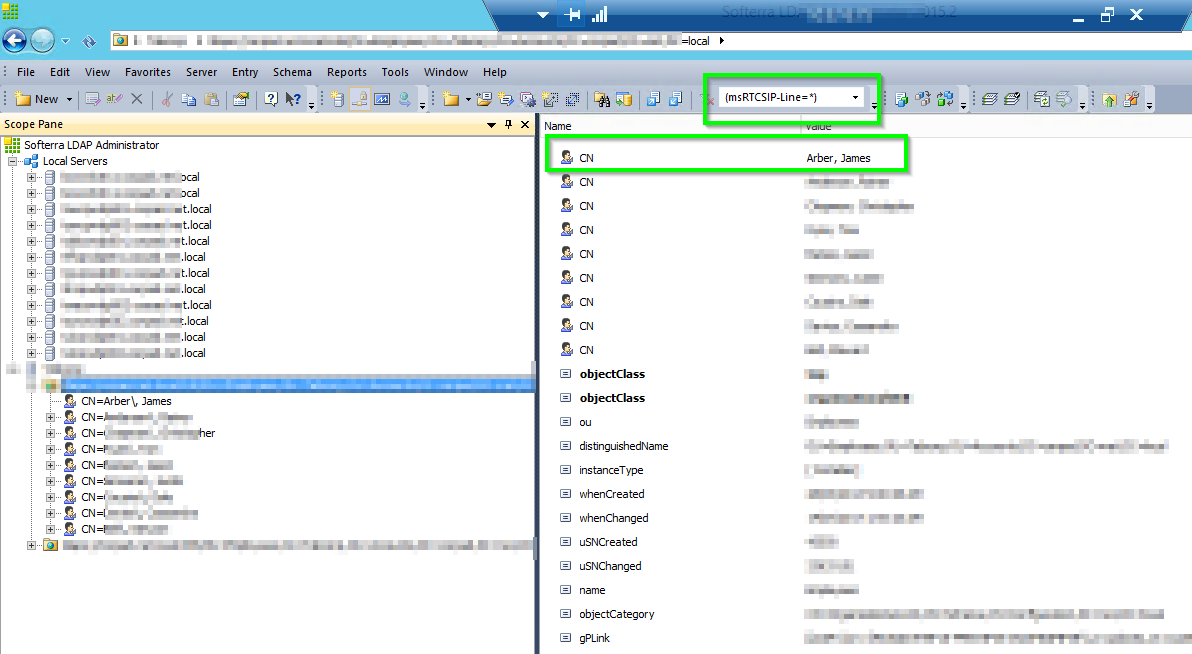
Task: Click the folder with green up arrow icon
Action: (x=1109, y=99)
